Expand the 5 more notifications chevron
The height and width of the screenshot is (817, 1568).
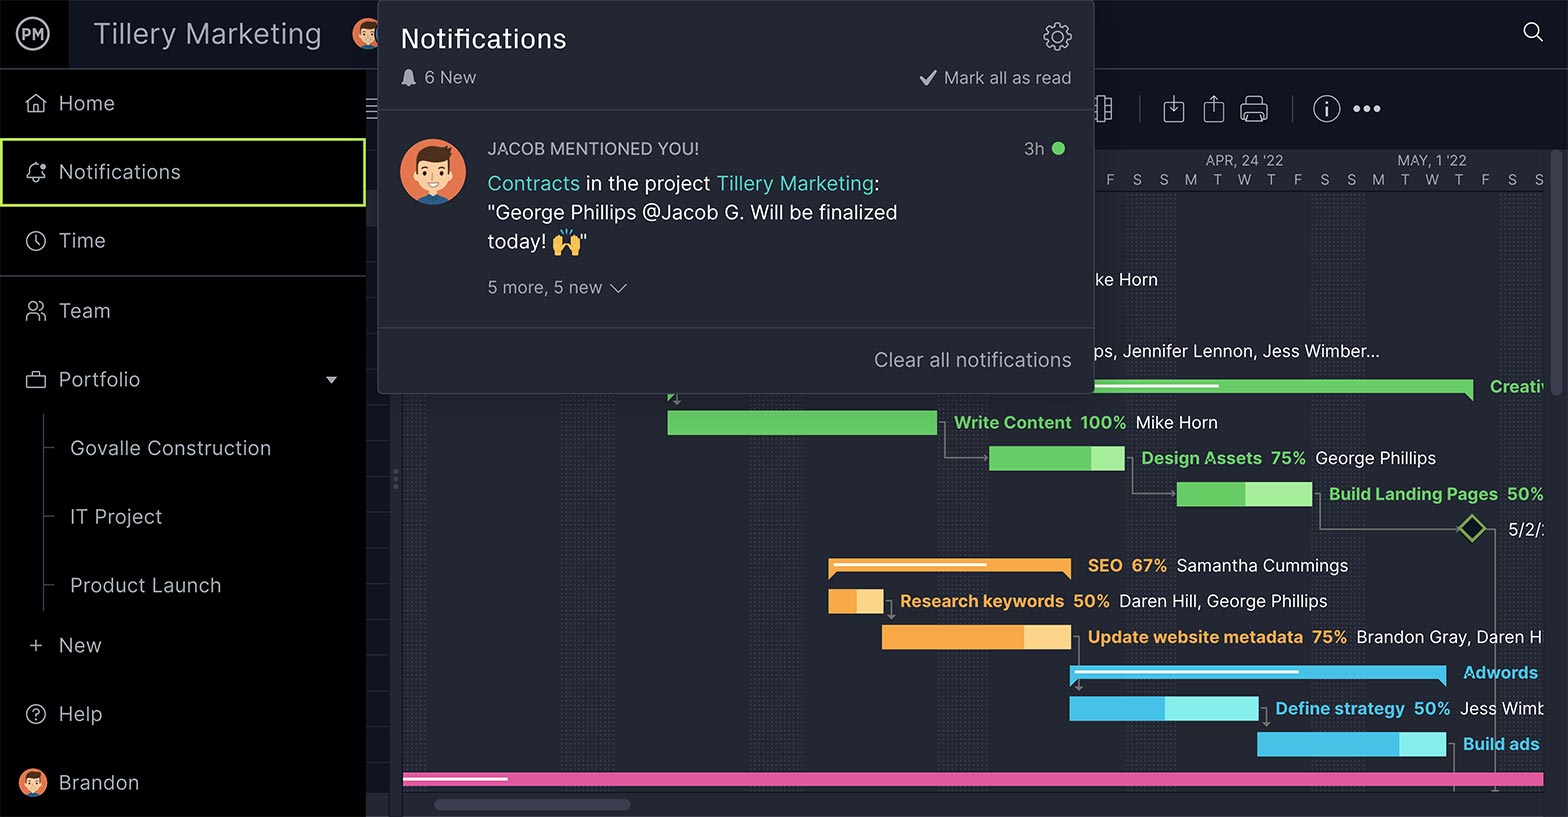pos(618,288)
